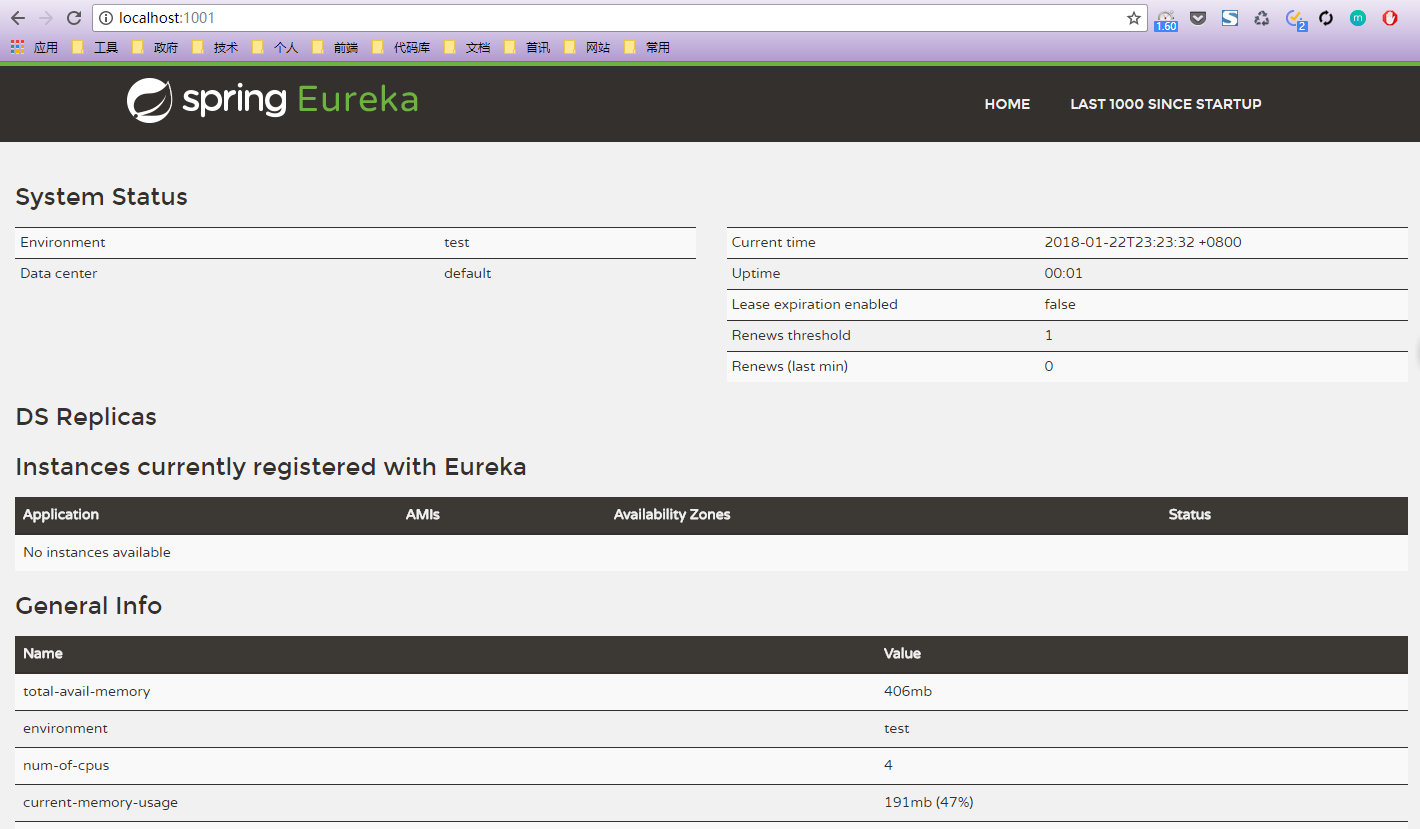Click the 'Instances currently registered with Eureka' heading
Screen dimensions: 1420x829
pos(271,467)
